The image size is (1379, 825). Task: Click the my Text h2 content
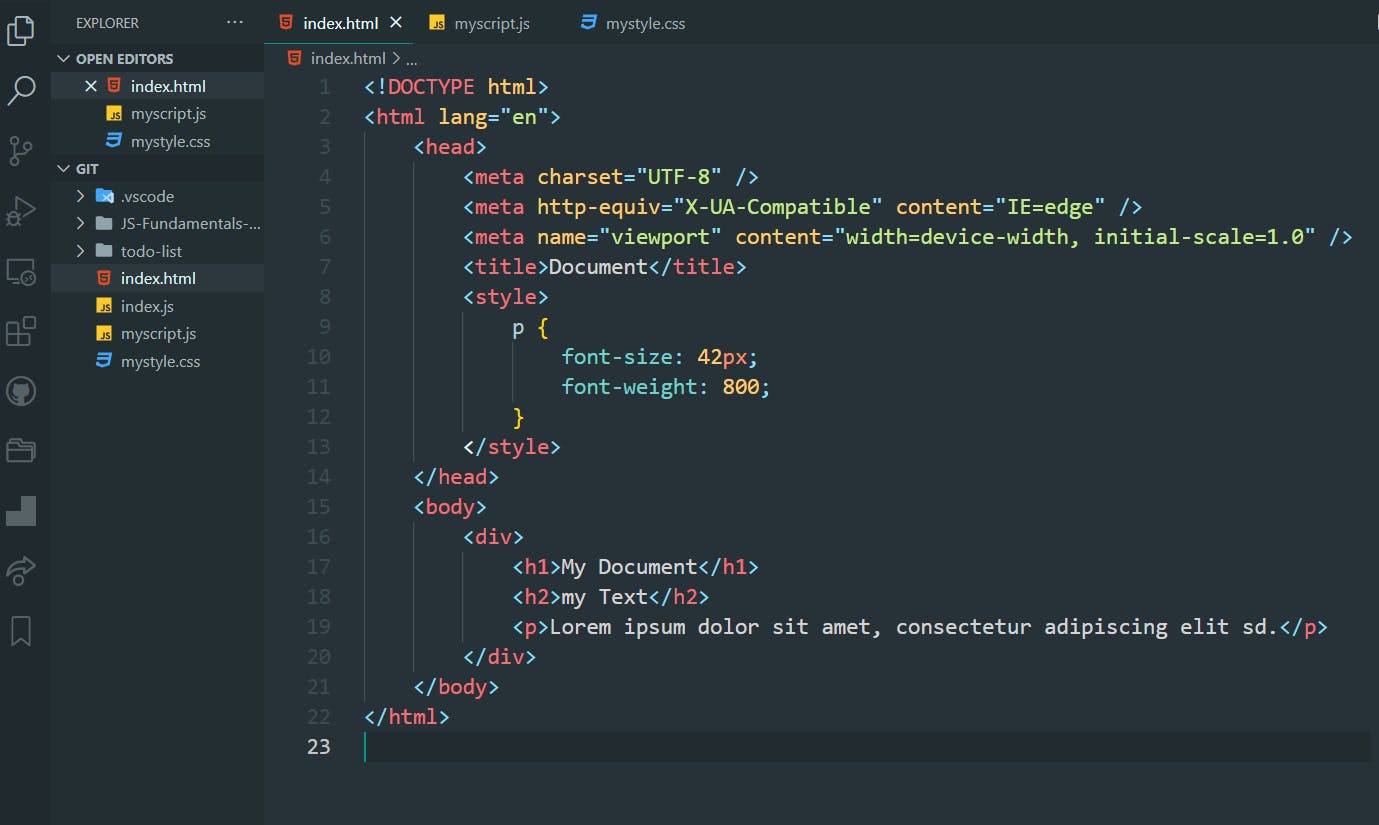pyautogui.click(x=605, y=597)
